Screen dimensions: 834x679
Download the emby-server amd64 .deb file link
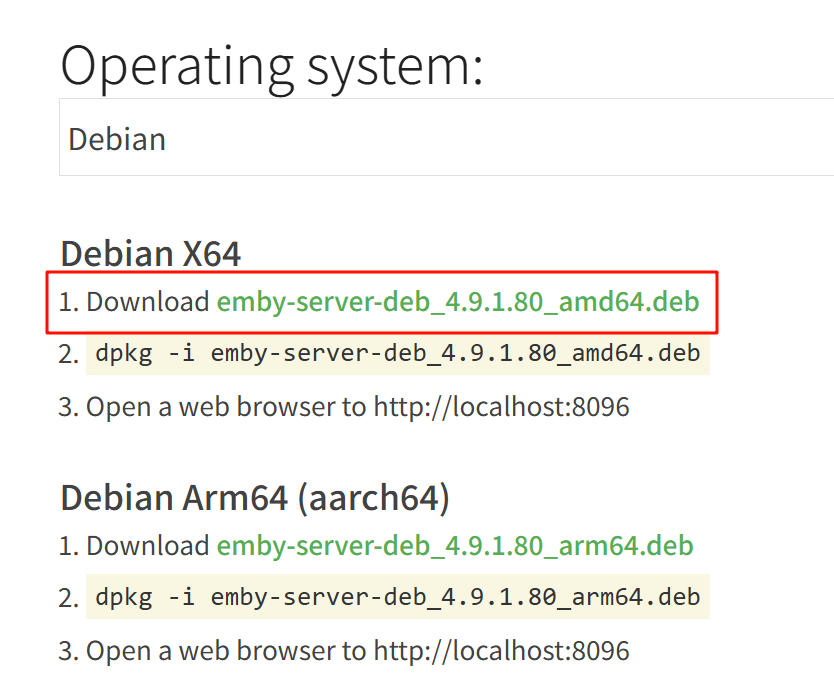[x=458, y=301]
